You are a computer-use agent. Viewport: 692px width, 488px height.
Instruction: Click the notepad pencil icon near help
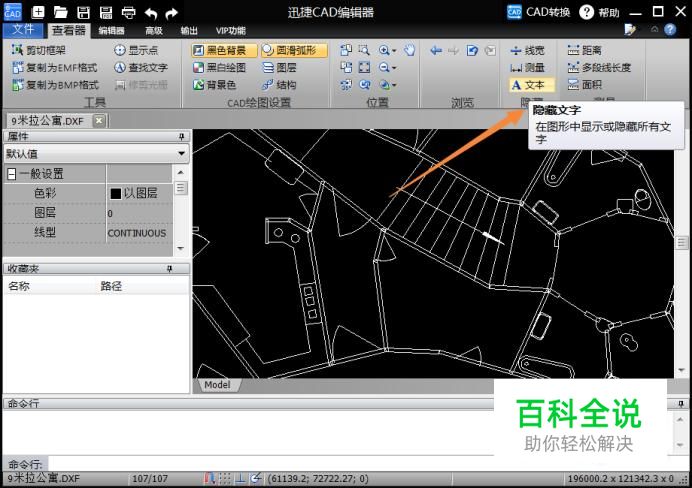[x=630, y=30]
